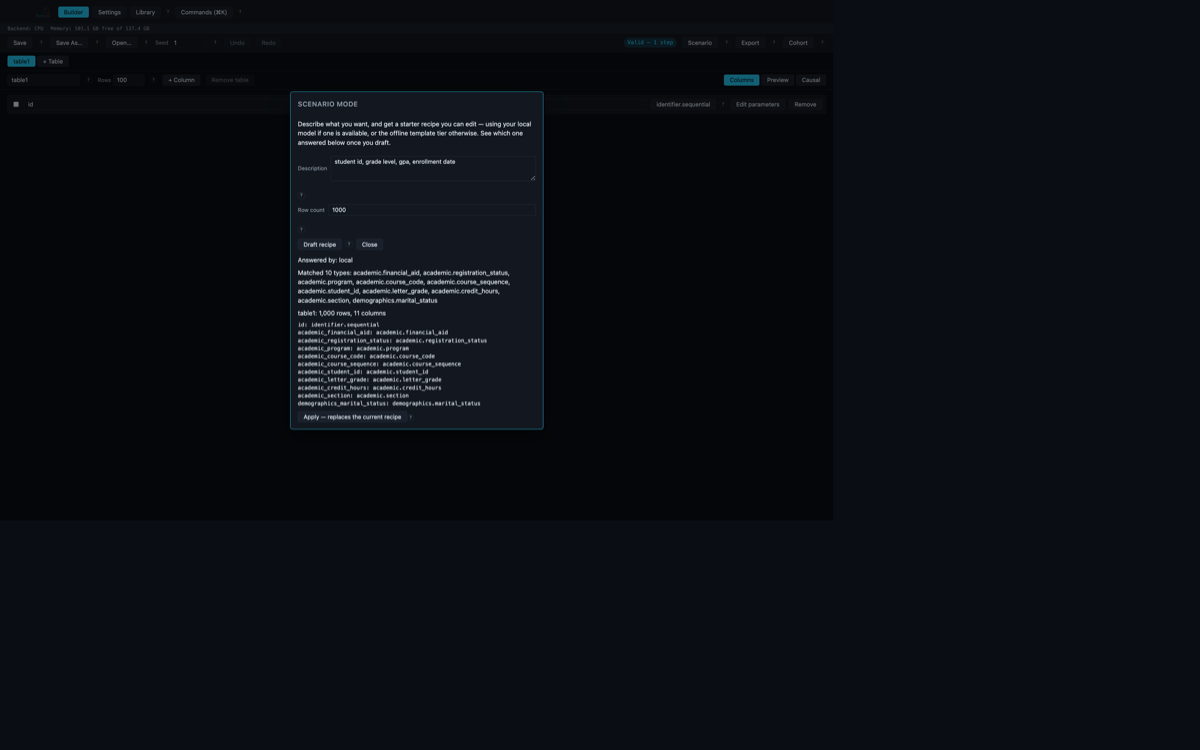The width and height of the screenshot is (1200, 750).
Task: Click the id column name
Action: 30,104
